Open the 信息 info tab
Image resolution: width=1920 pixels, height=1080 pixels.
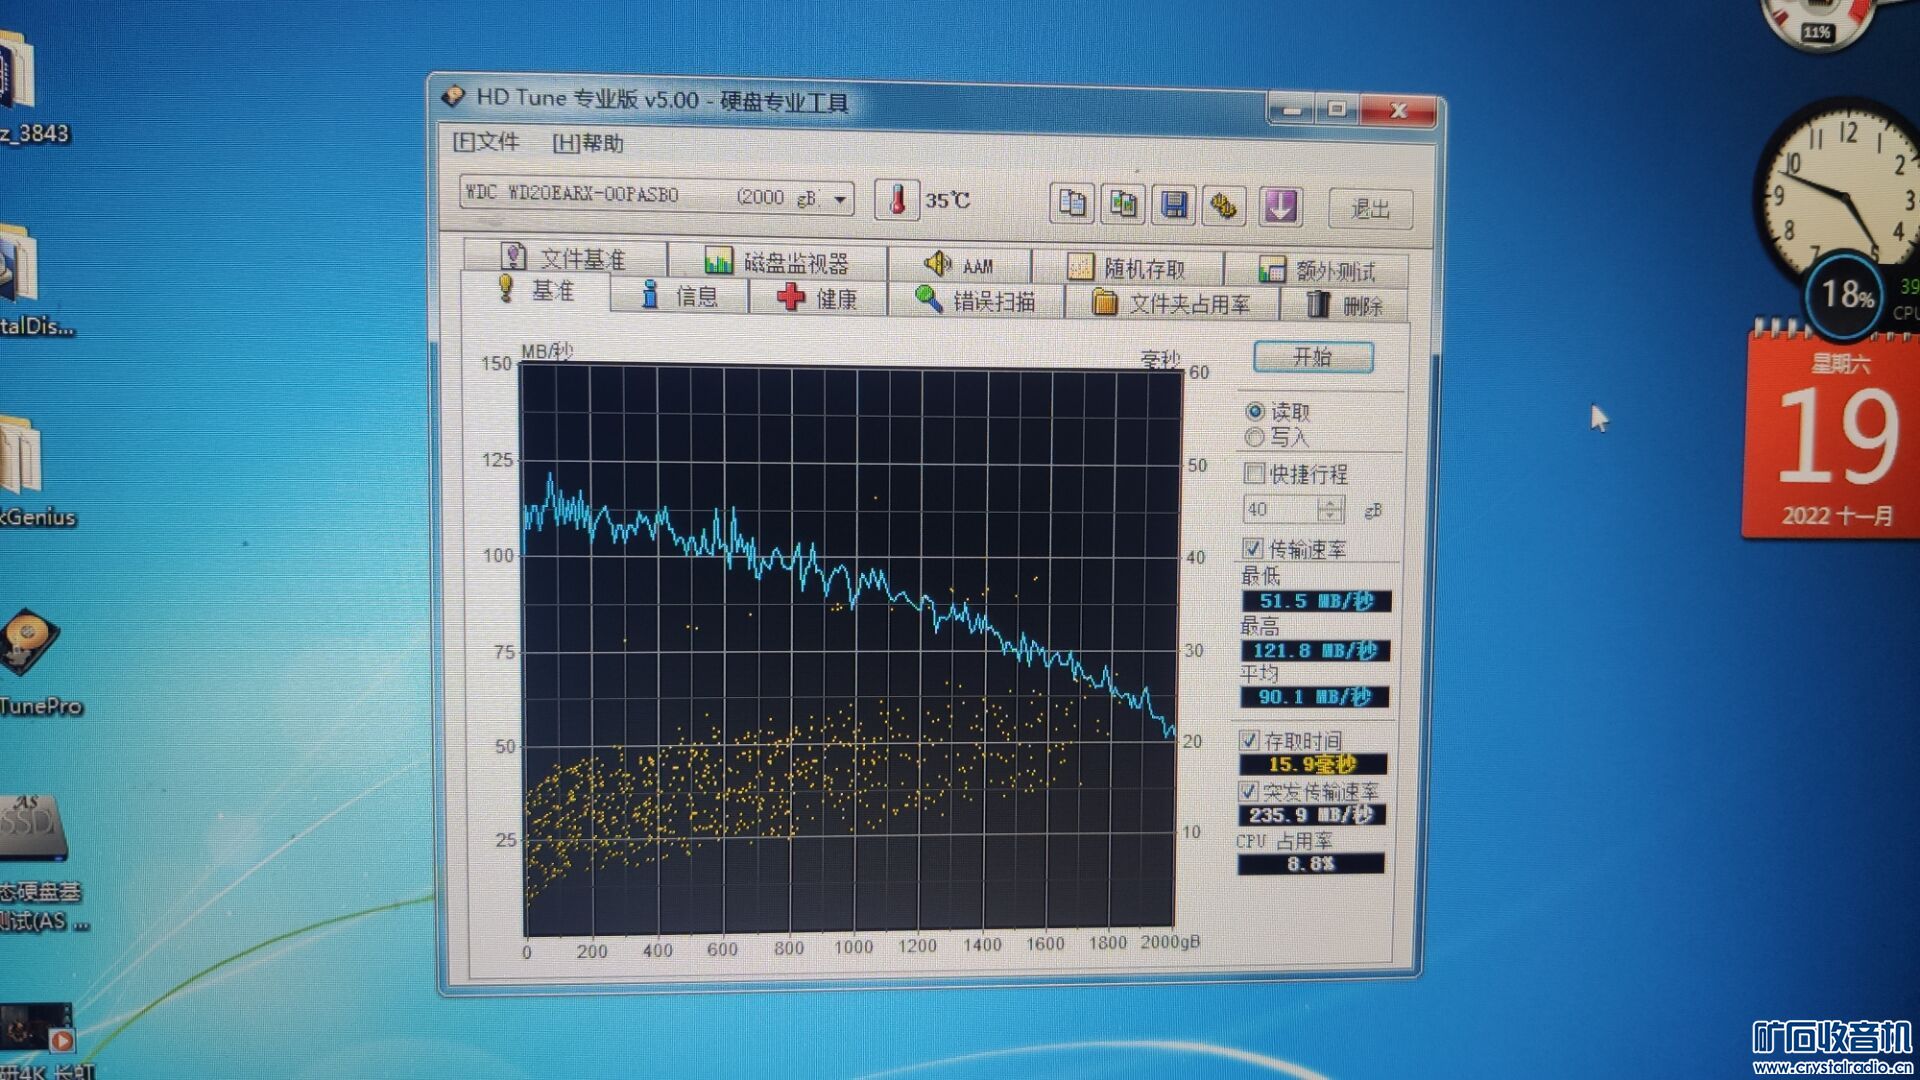coord(680,296)
